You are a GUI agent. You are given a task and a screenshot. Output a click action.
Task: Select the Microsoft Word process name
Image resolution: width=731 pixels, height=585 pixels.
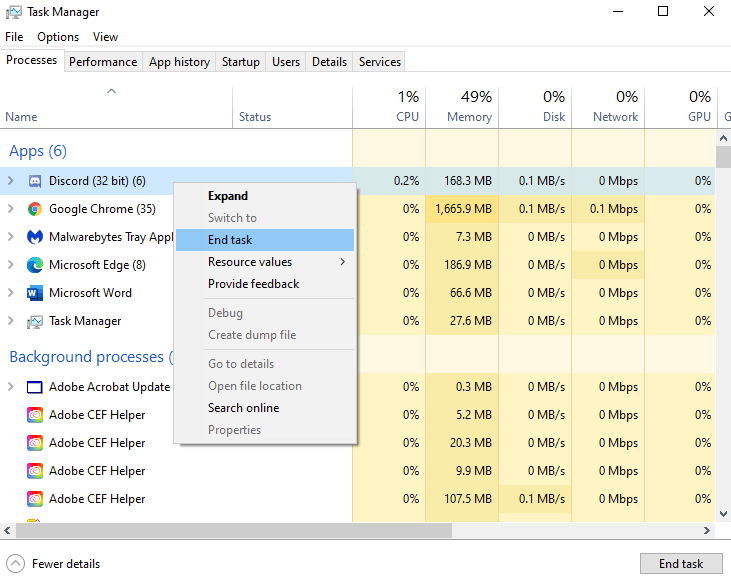coord(90,293)
